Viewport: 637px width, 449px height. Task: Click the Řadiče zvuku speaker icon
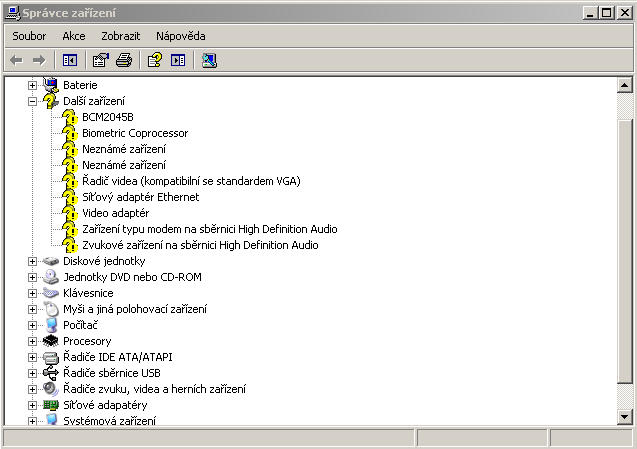tap(51, 389)
